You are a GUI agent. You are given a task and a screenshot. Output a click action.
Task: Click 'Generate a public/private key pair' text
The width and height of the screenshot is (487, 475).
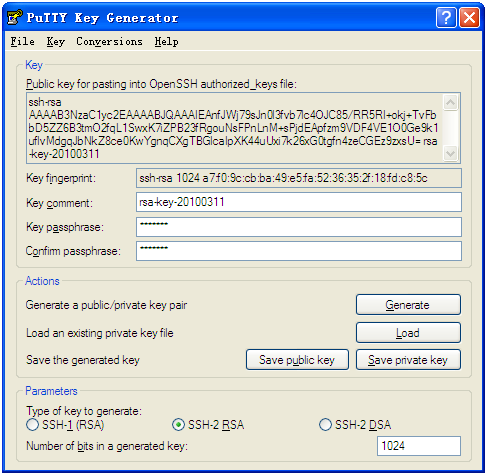[x=106, y=305]
